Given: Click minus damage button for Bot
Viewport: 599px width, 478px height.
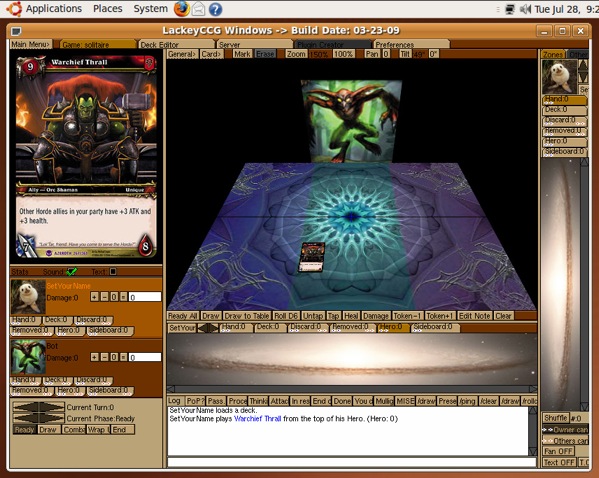Looking at the screenshot, I should tap(104, 357).
